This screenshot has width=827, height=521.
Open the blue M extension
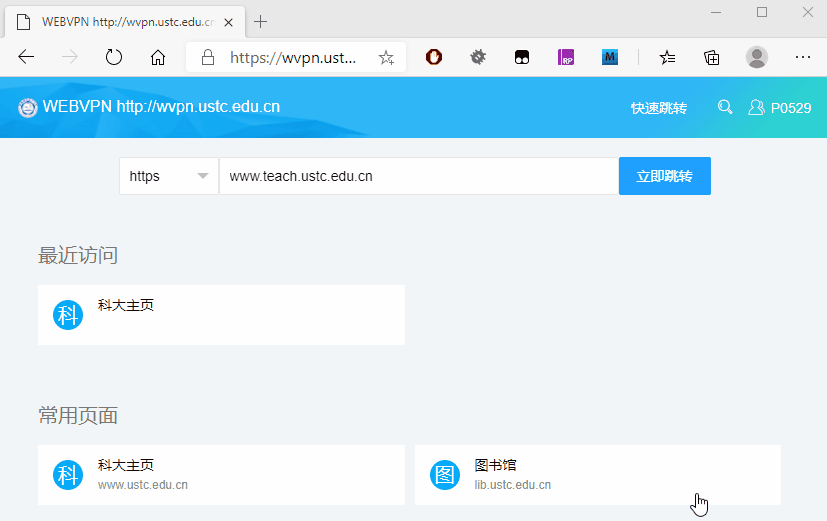pyautogui.click(x=610, y=57)
